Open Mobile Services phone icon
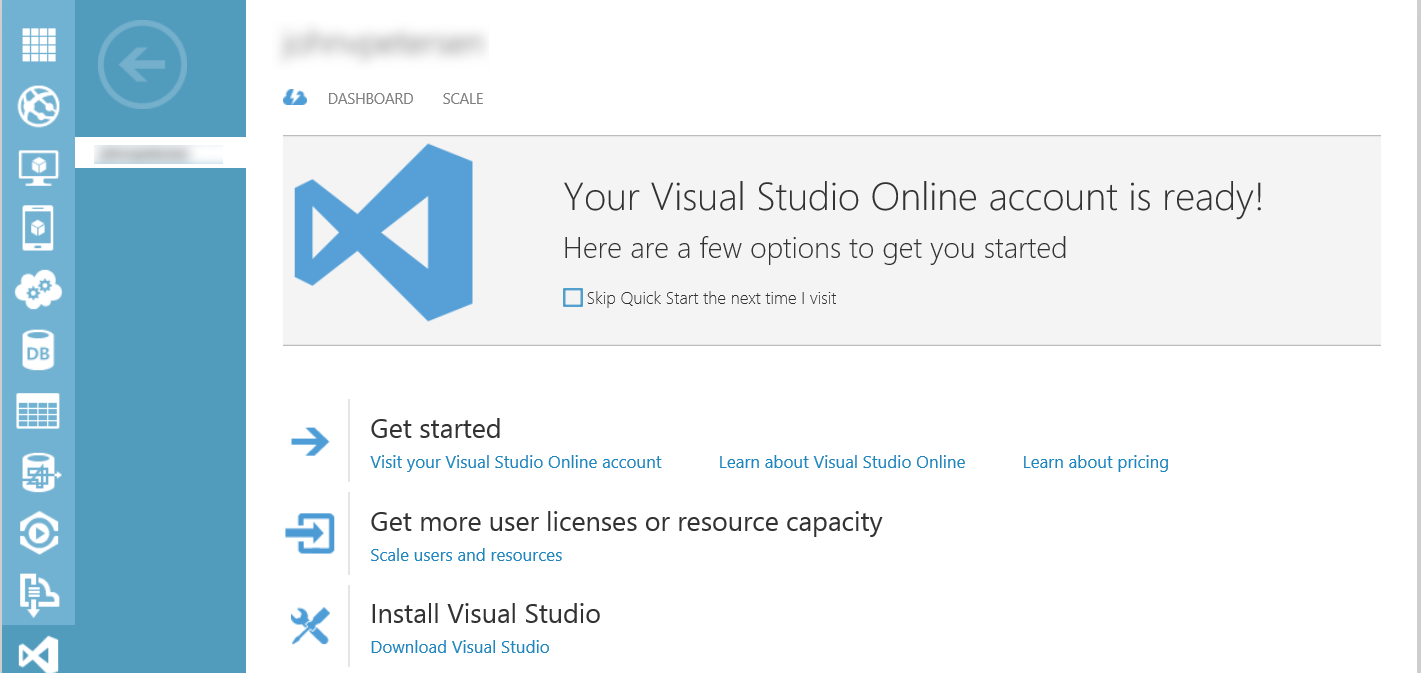 pos(38,228)
